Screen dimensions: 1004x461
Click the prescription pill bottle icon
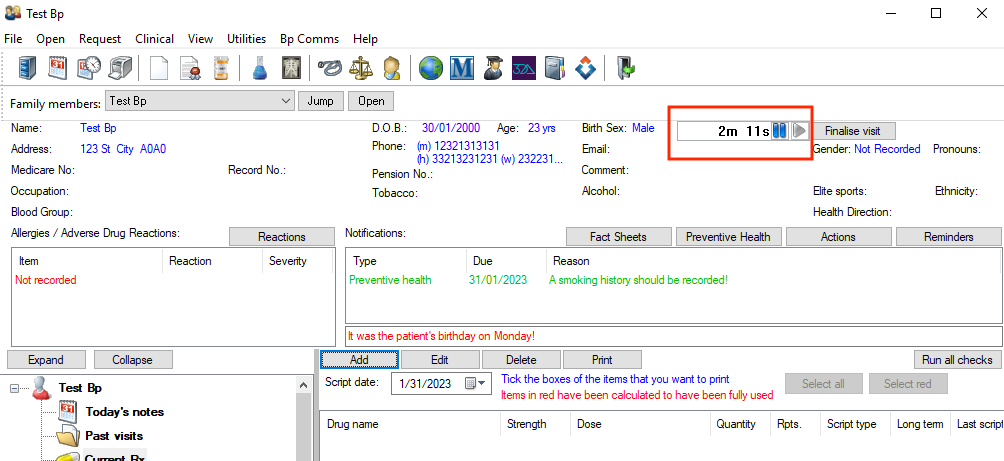click(220, 68)
